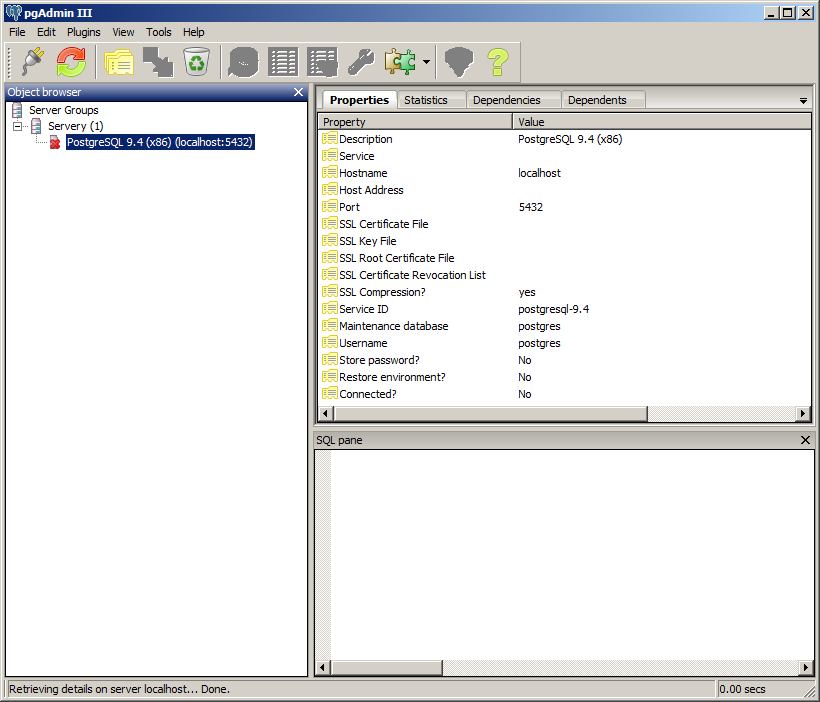The width and height of the screenshot is (820, 702).
Task: Switch to the Dependencies tab
Action: pyautogui.click(x=506, y=100)
